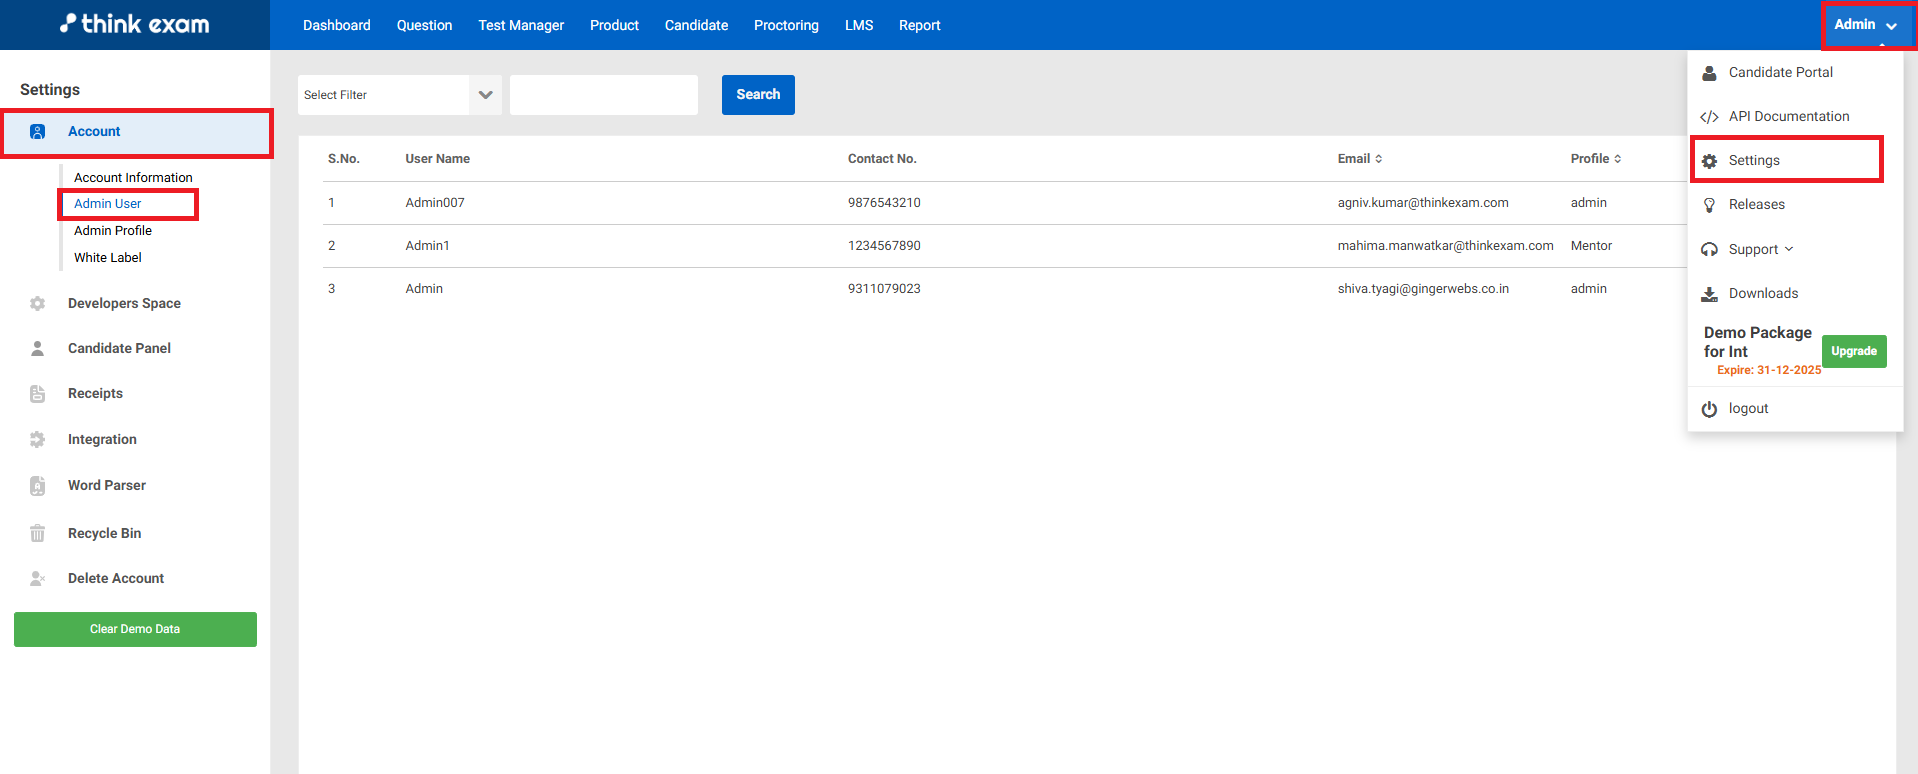Go to the Proctoring menu

(786, 25)
